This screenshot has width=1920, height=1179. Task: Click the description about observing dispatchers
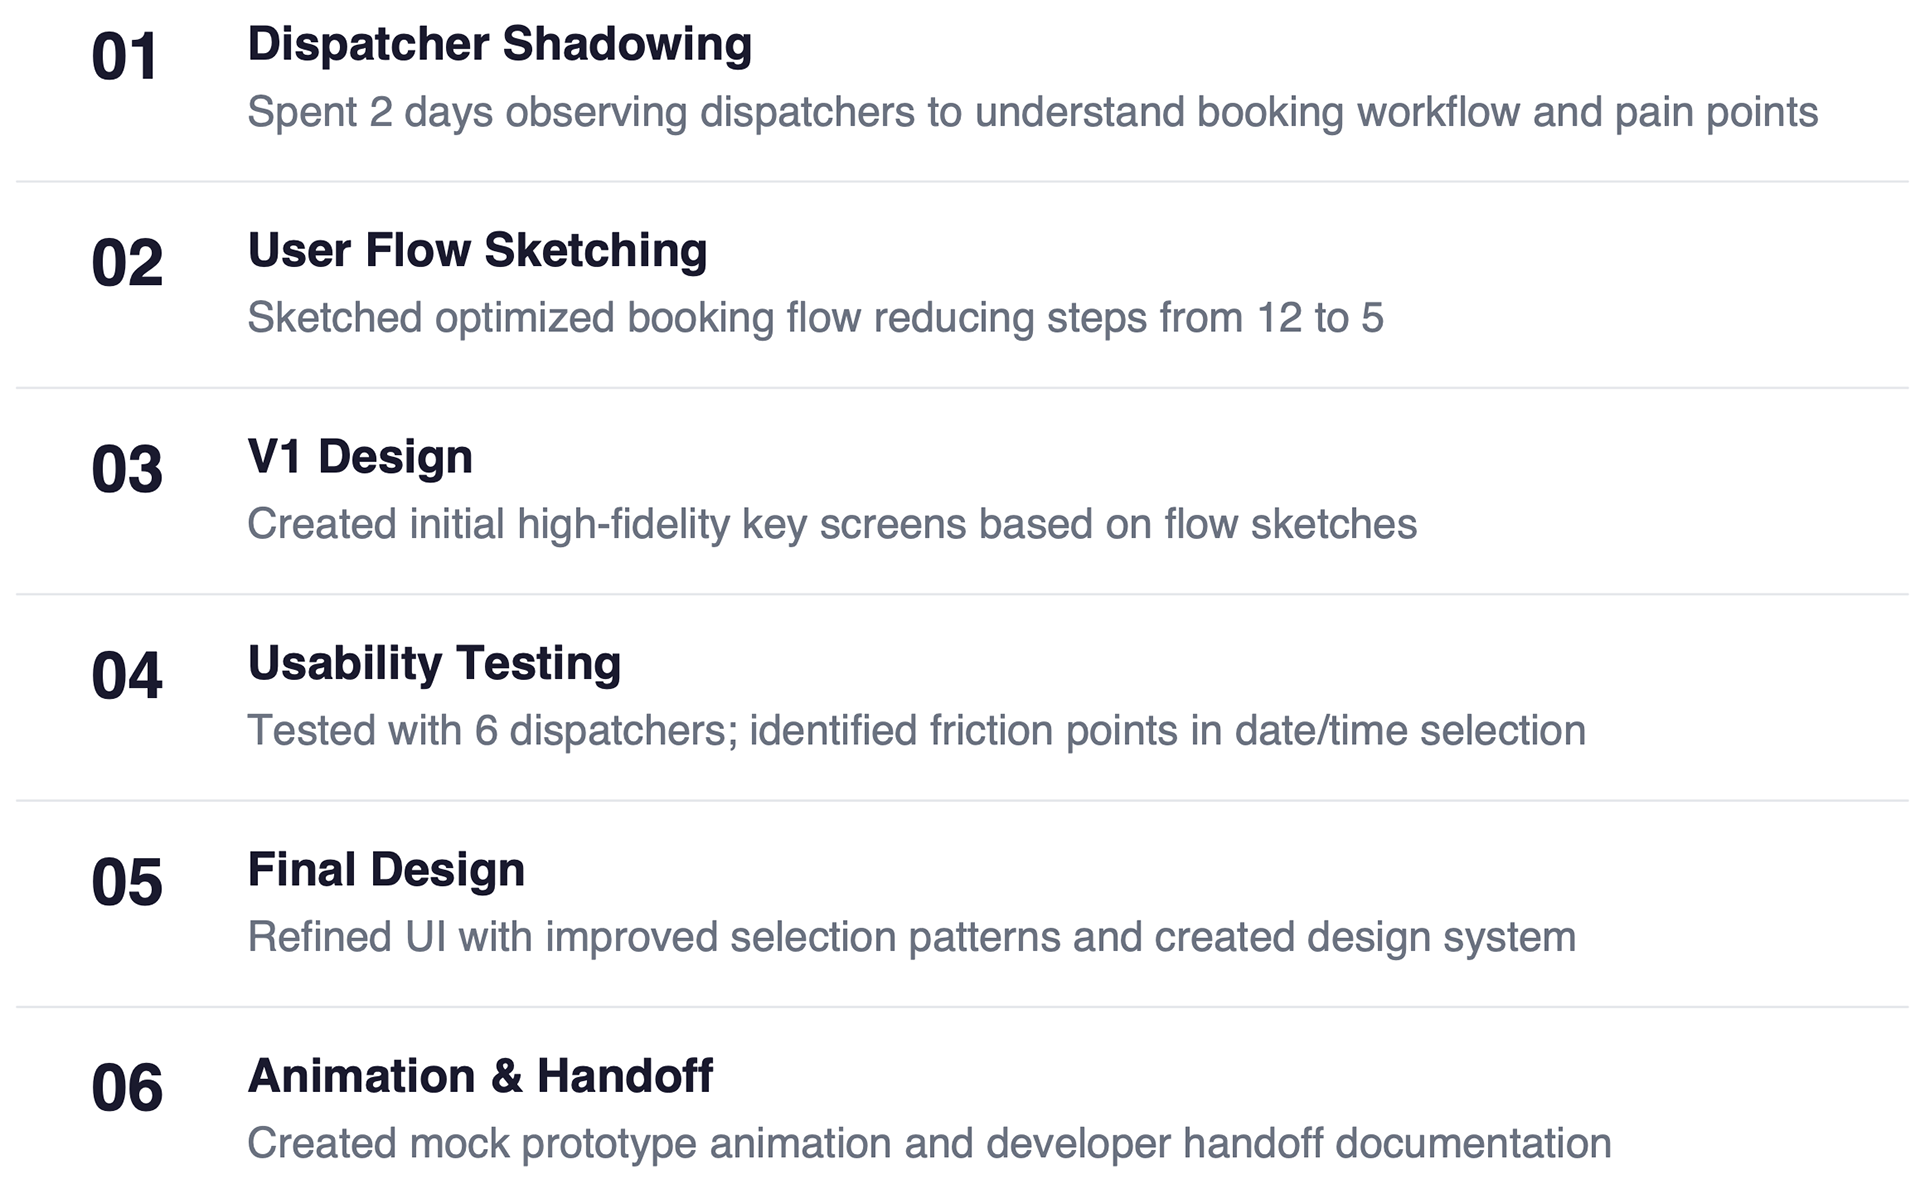point(1032,112)
